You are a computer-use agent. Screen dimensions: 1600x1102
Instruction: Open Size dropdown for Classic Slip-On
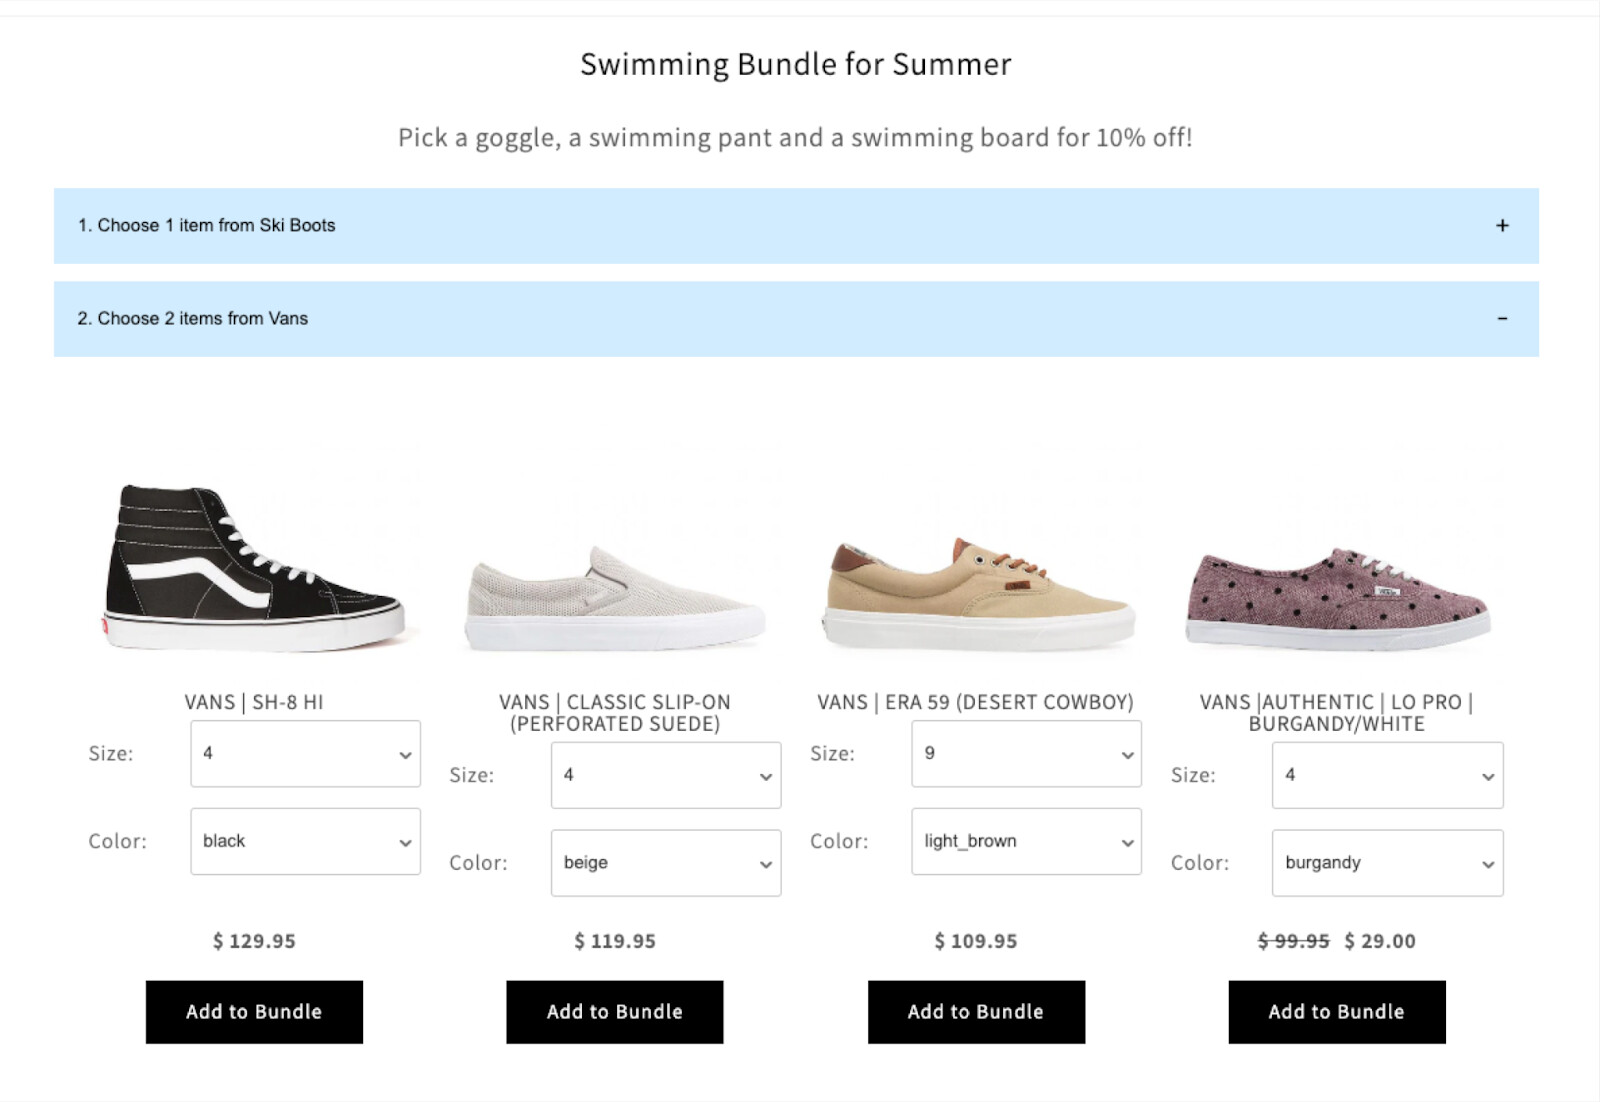(x=665, y=775)
